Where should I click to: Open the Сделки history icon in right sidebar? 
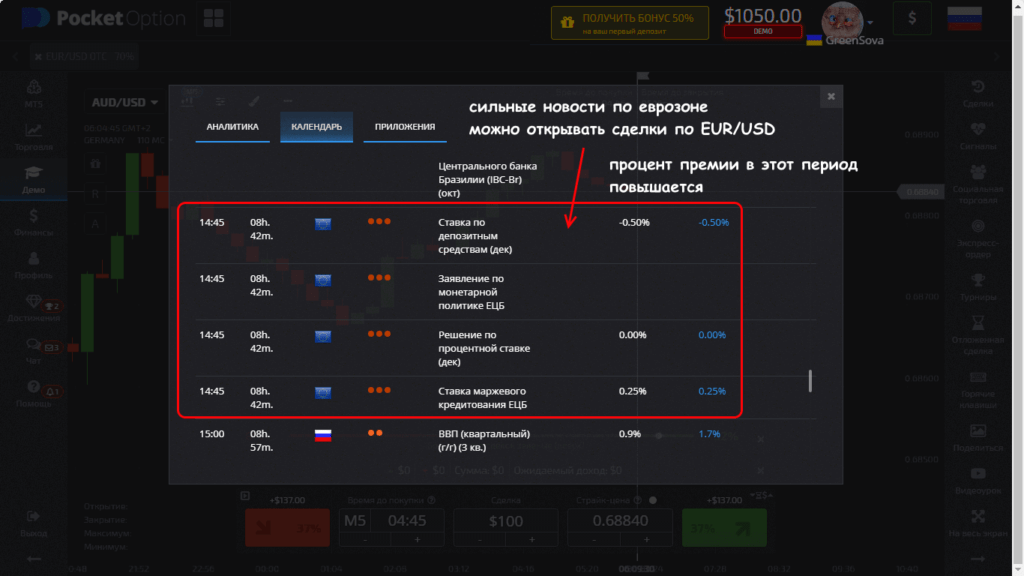977,87
